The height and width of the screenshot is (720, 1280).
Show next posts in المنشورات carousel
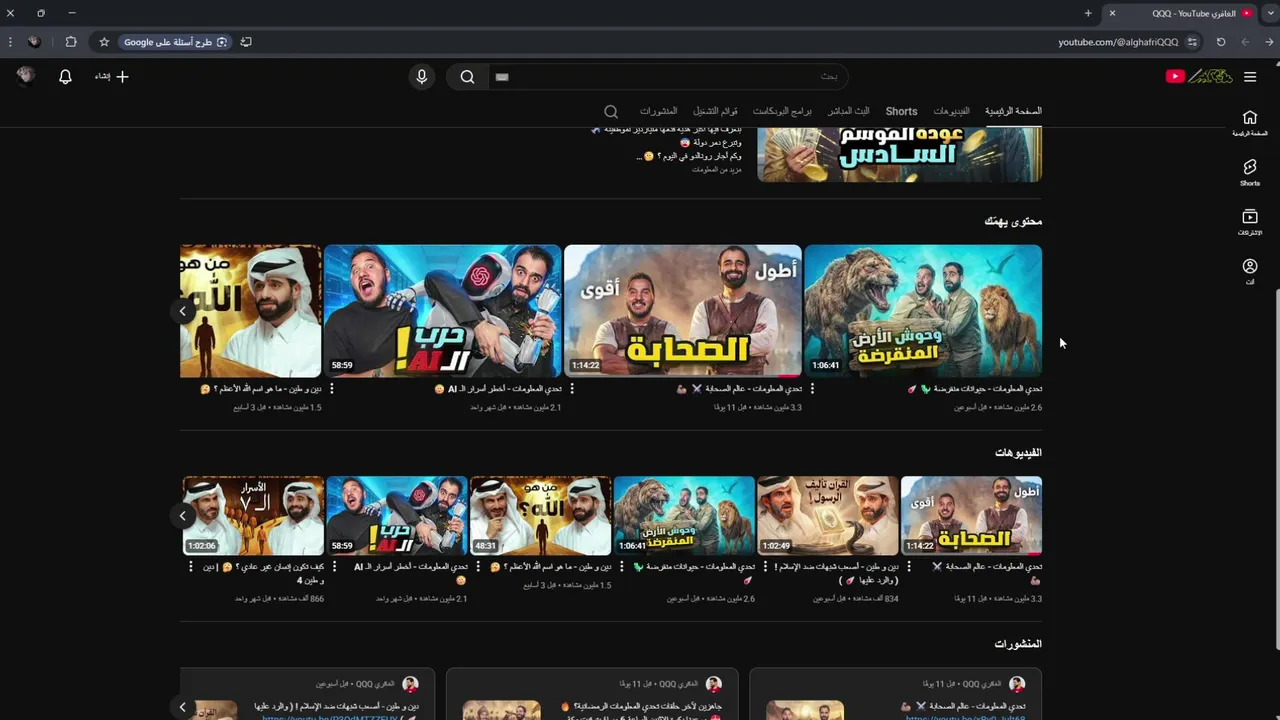[182, 707]
